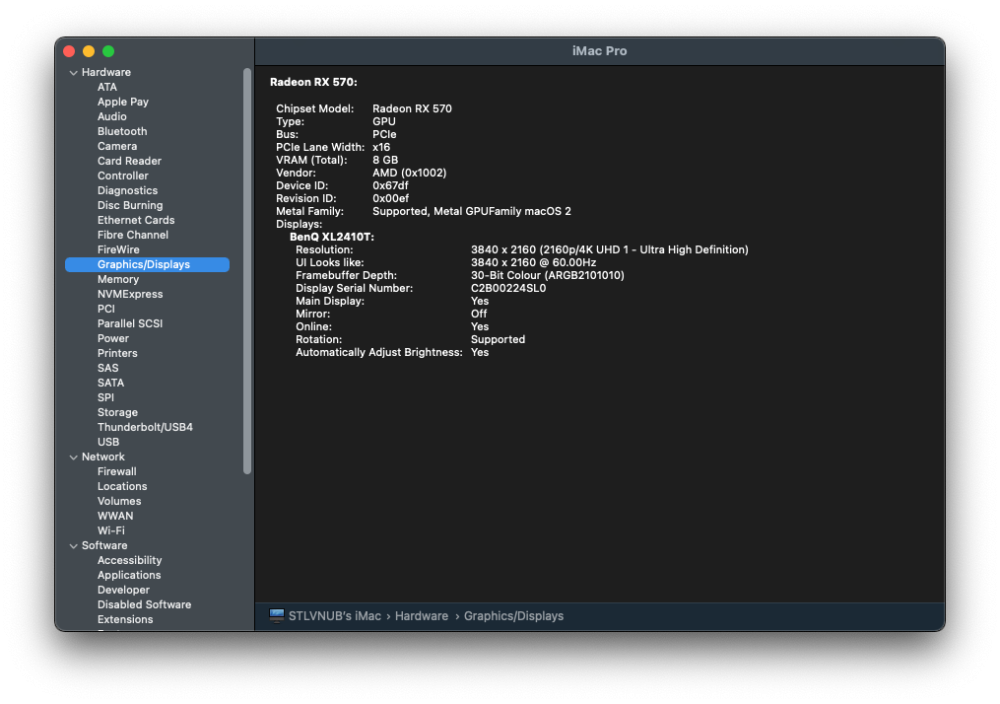Click the display serial number C2B00224SL0

coord(508,288)
